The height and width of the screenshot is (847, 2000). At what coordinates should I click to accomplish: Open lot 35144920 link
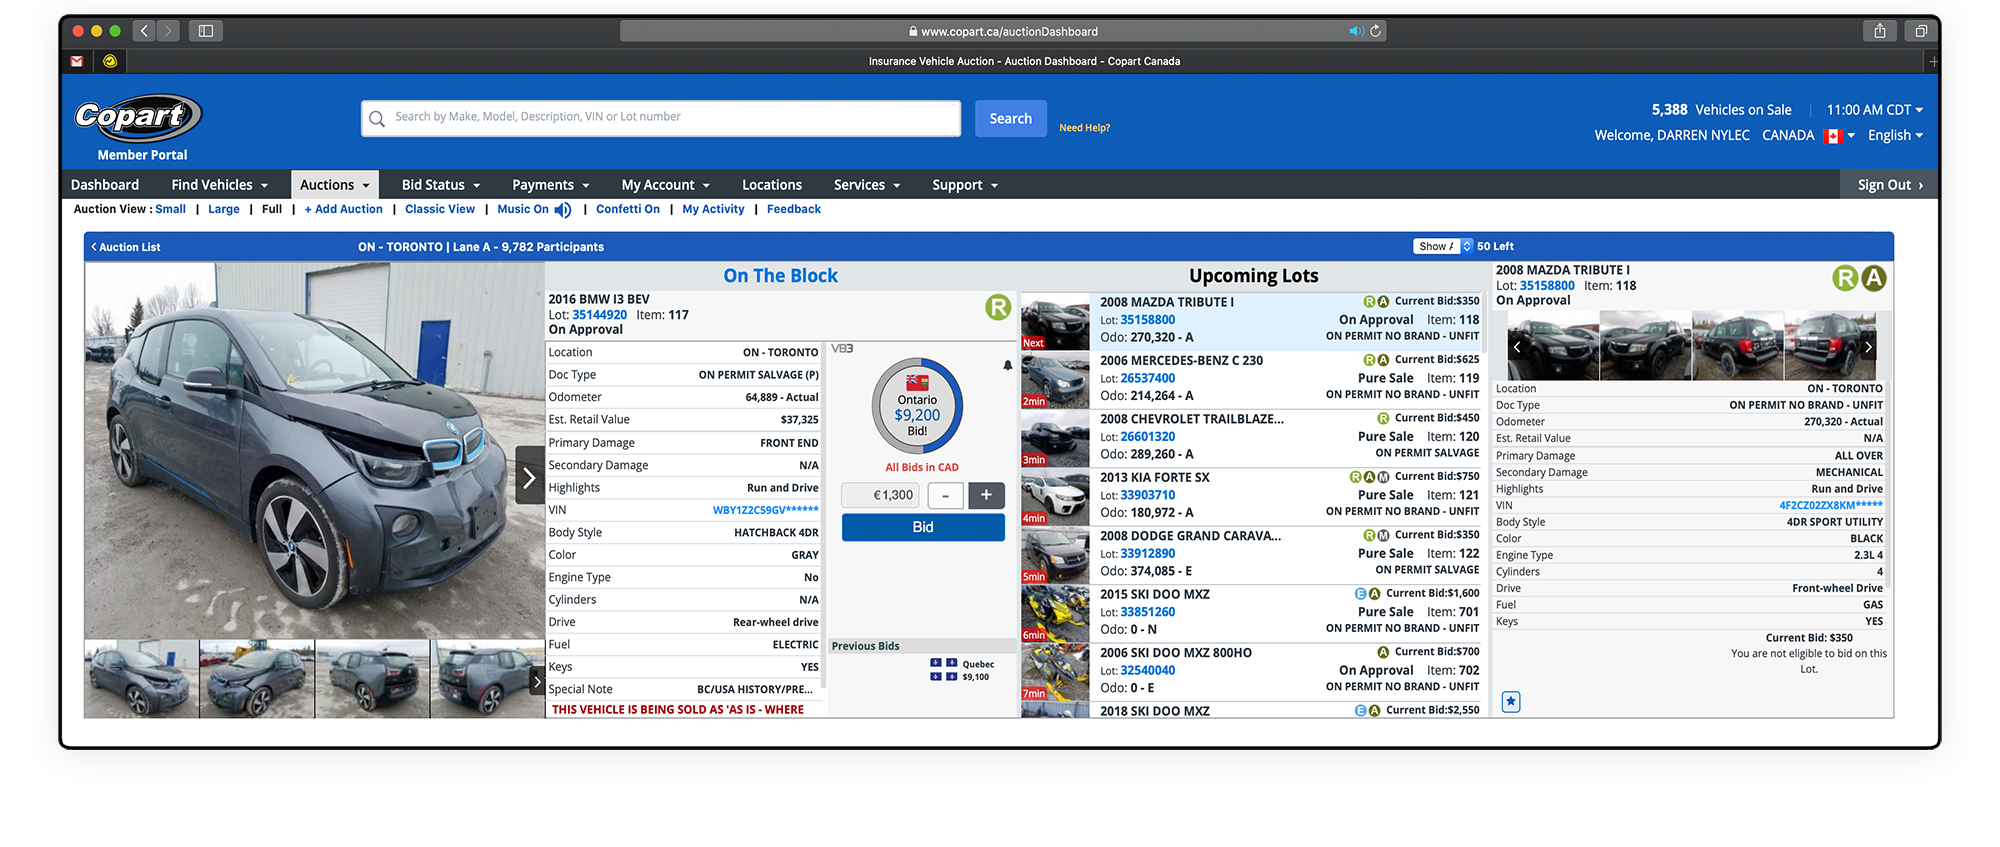599,315
